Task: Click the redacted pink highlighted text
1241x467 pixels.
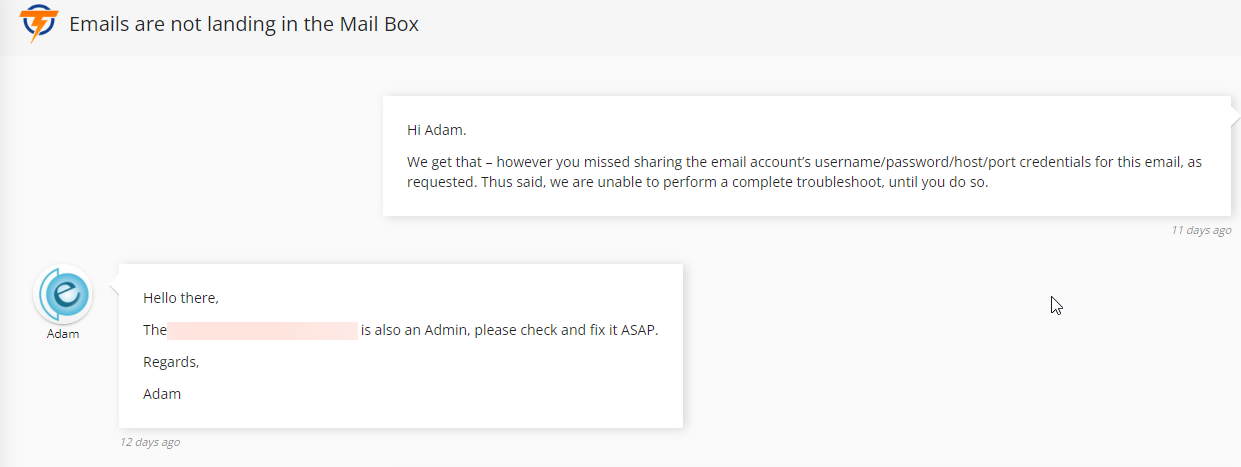Action: (x=263, y=330)
